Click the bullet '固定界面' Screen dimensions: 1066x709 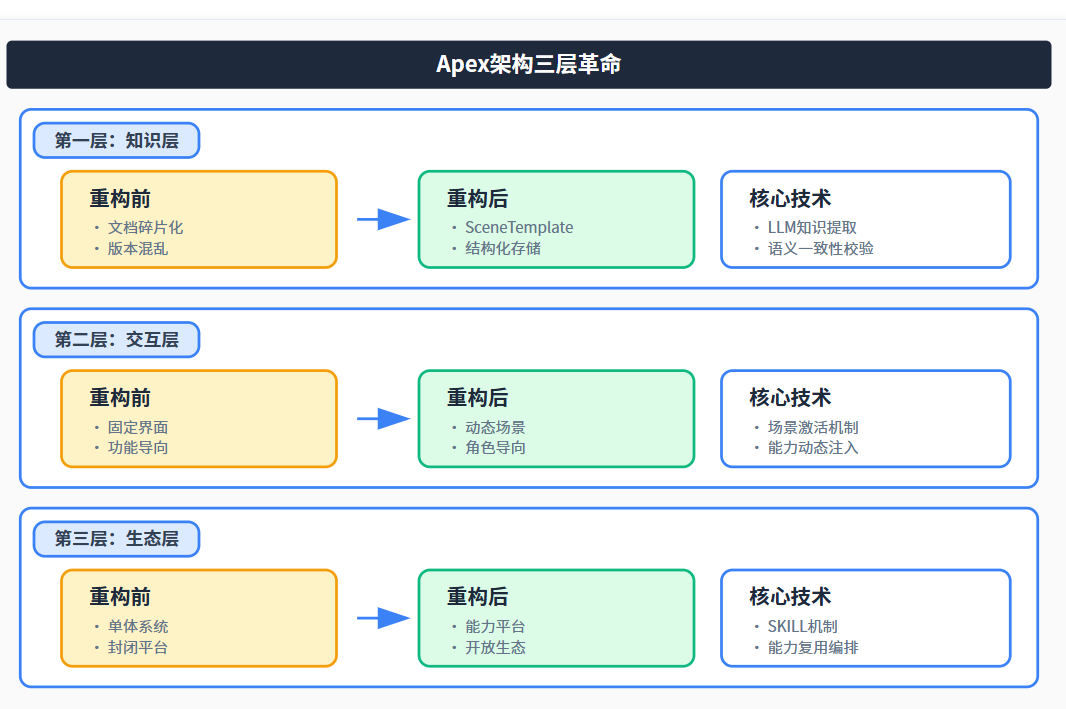pos(137,428)
